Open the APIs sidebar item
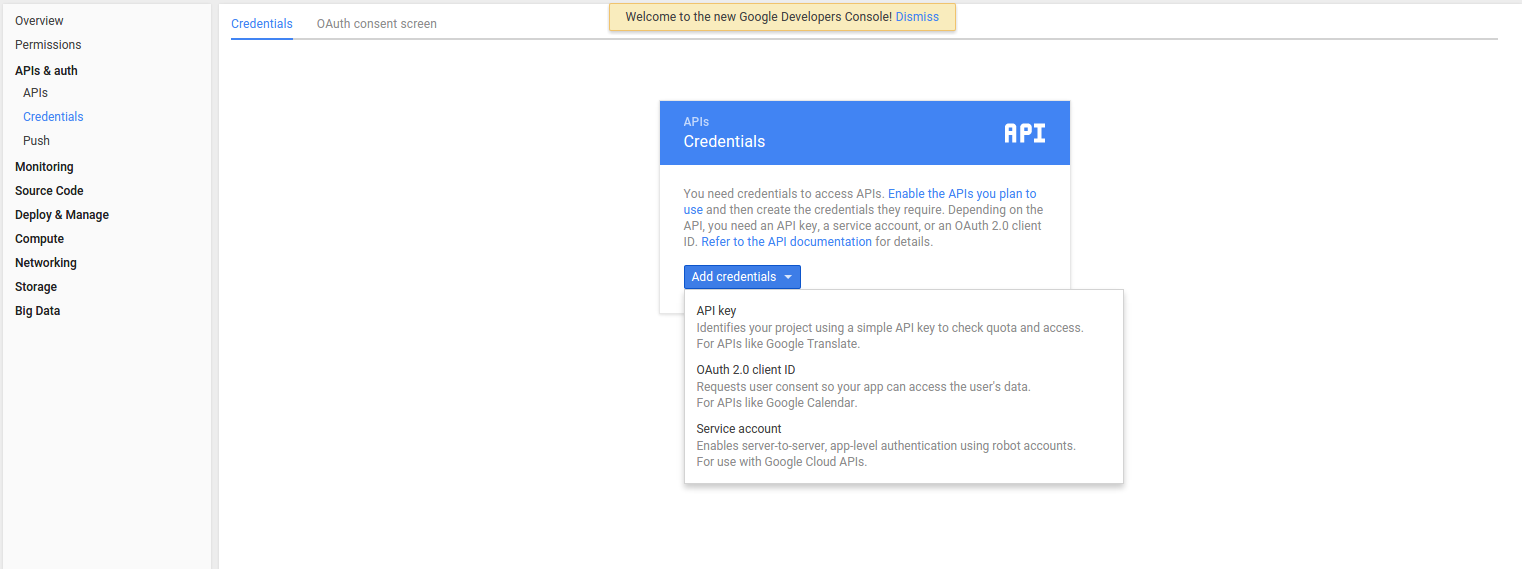This screenshot has width=1522, height=569. point(35,93)
